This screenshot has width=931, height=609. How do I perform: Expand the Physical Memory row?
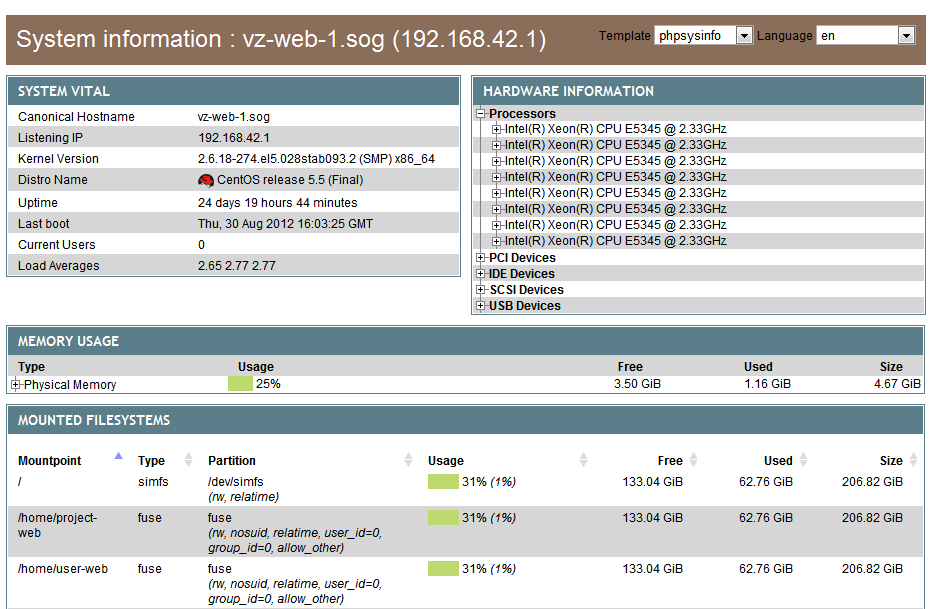point(16,385)
